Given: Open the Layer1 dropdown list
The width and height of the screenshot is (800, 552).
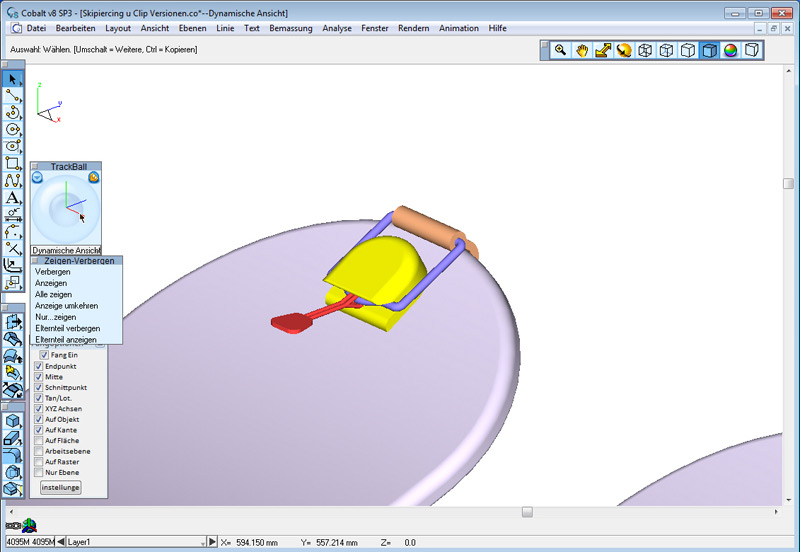Looking at the screenshot, I should click(209, 542).
